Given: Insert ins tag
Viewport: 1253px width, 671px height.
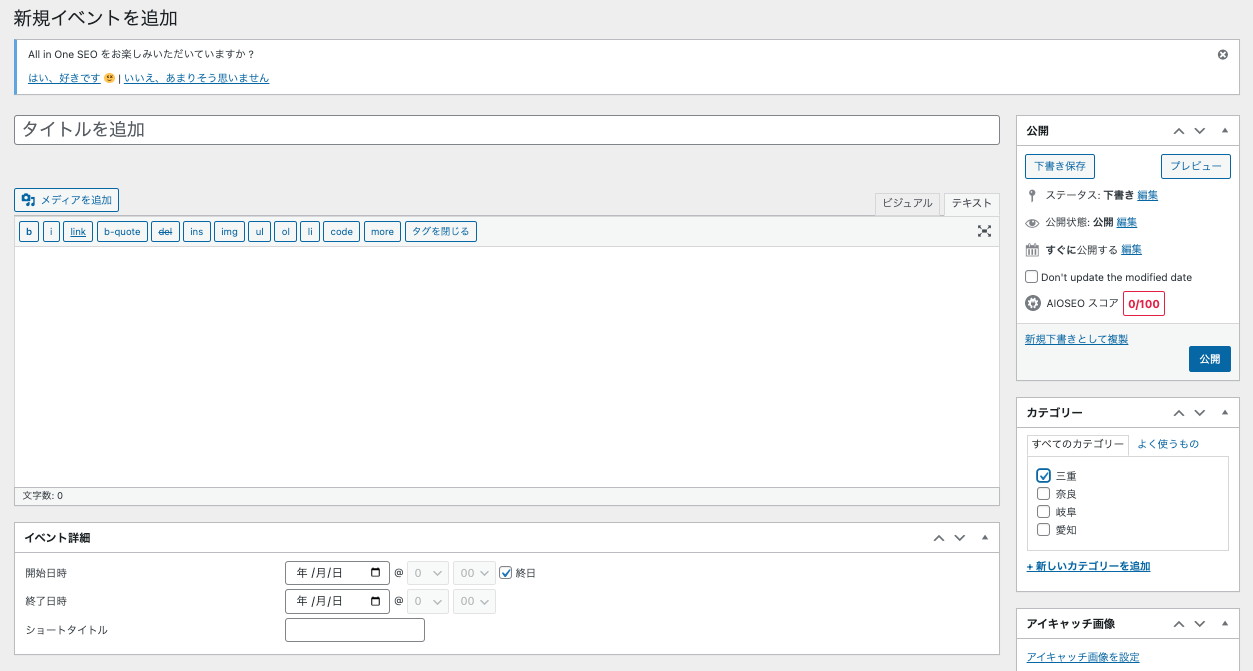Looking at the screenshot, I should coord(197,232).
